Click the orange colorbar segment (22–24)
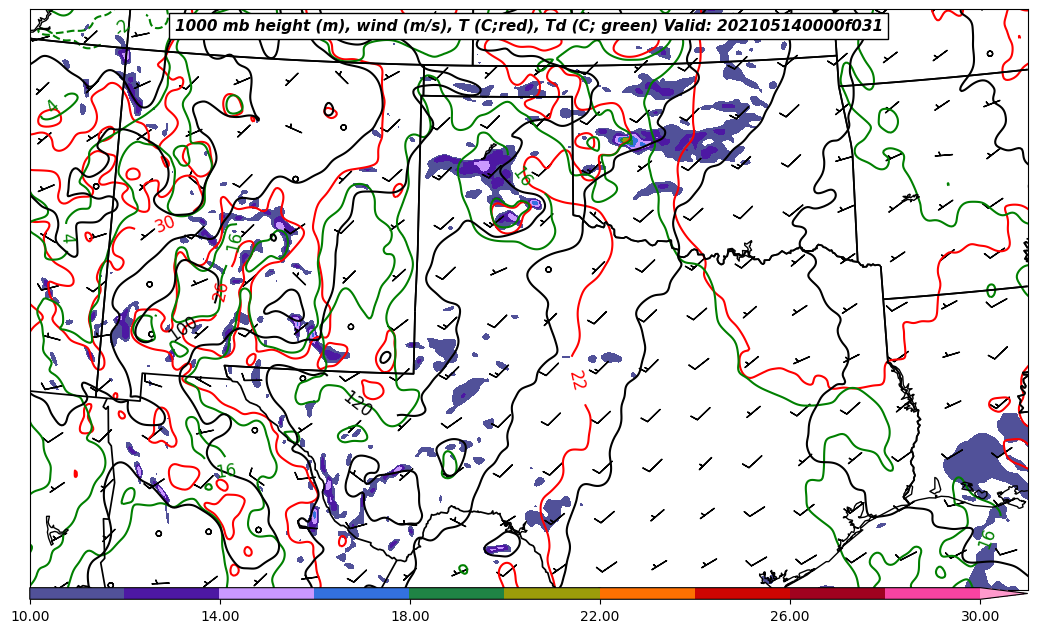 click(x=647, y=593)
